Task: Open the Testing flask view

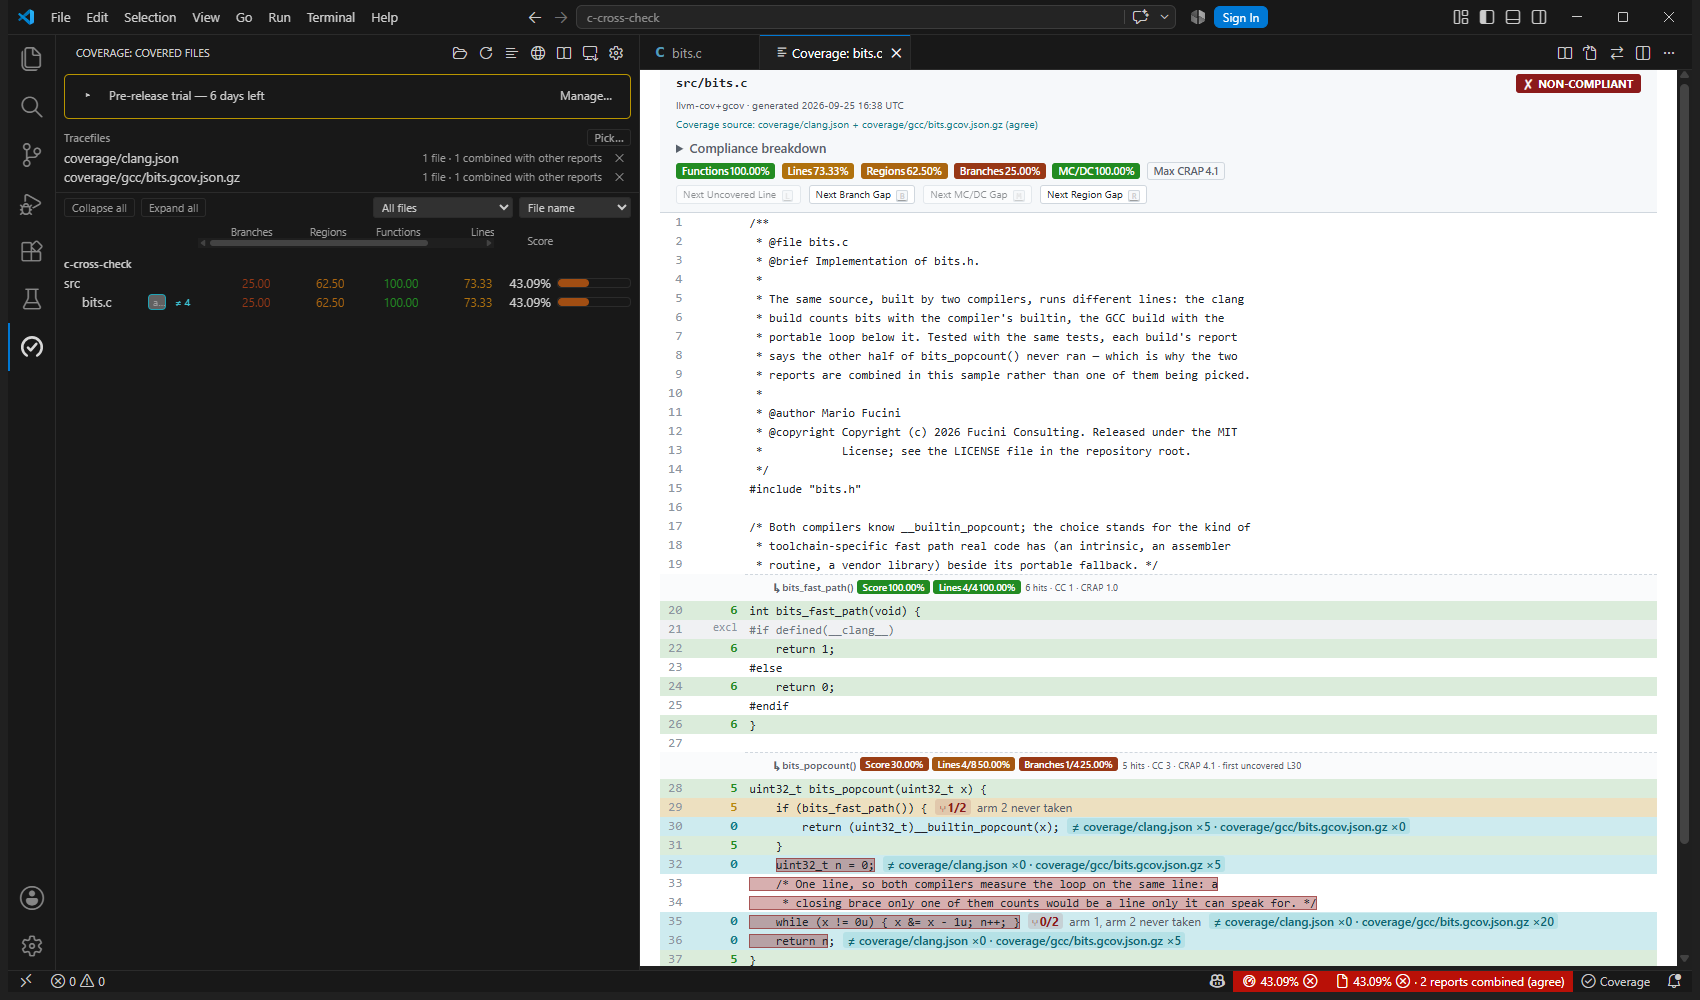Action: click(x=31, y=299)
